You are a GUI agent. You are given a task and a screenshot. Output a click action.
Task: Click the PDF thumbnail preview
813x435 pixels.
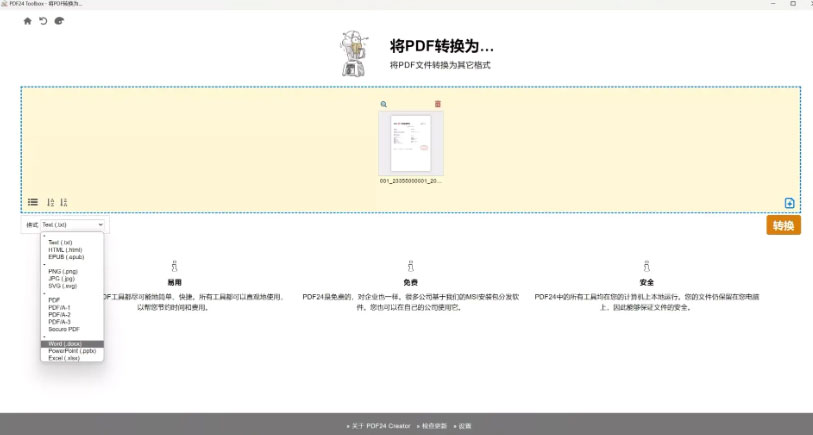point(411,144)
